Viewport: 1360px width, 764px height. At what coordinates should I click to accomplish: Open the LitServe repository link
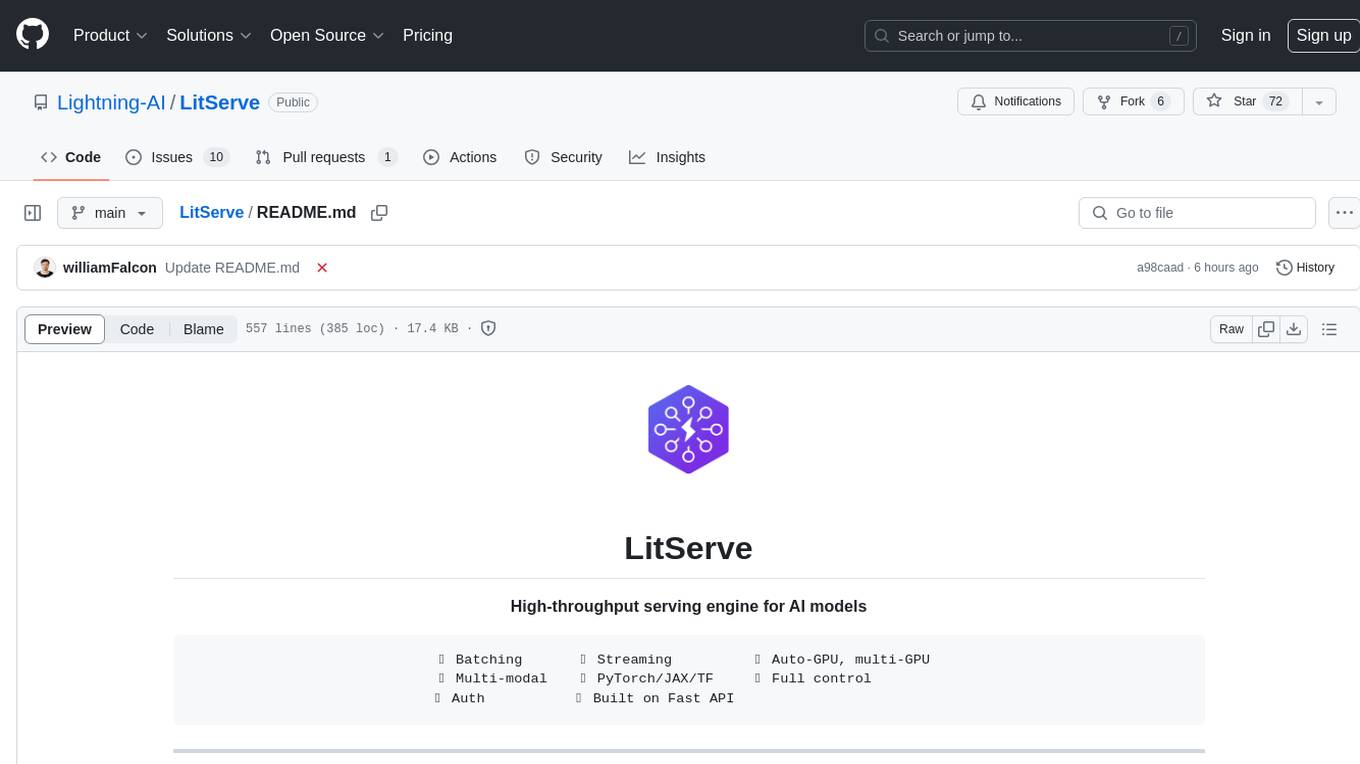tap(220, 102)
